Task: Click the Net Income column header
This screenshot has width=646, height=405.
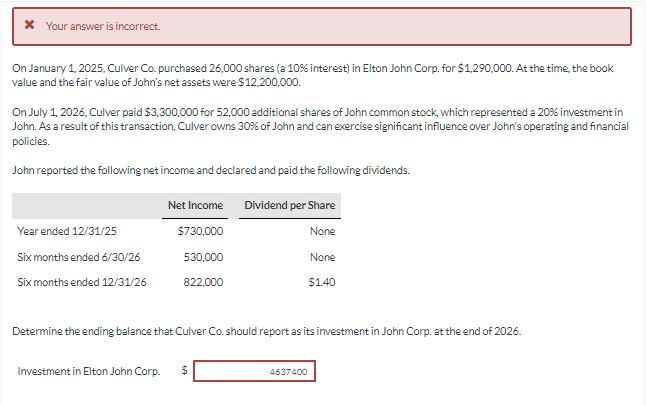Action: pos(195,205)
